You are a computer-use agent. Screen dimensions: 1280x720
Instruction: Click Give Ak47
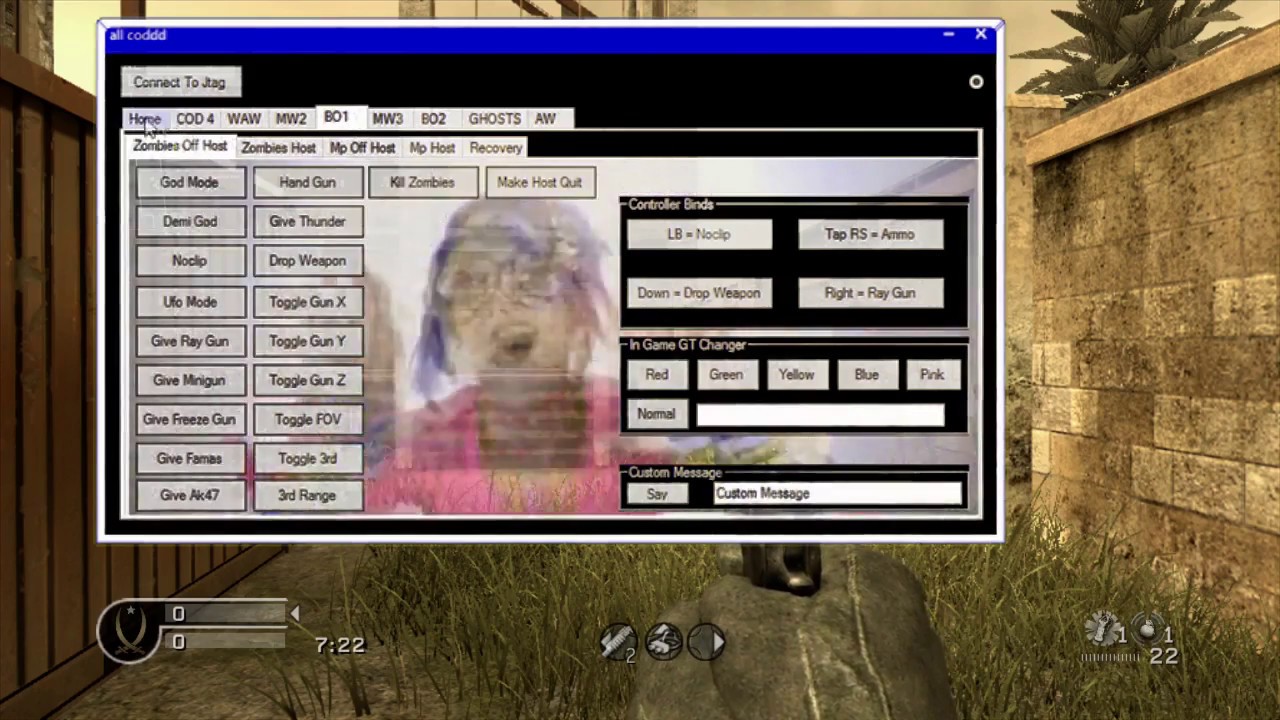[x=190, y=495]
